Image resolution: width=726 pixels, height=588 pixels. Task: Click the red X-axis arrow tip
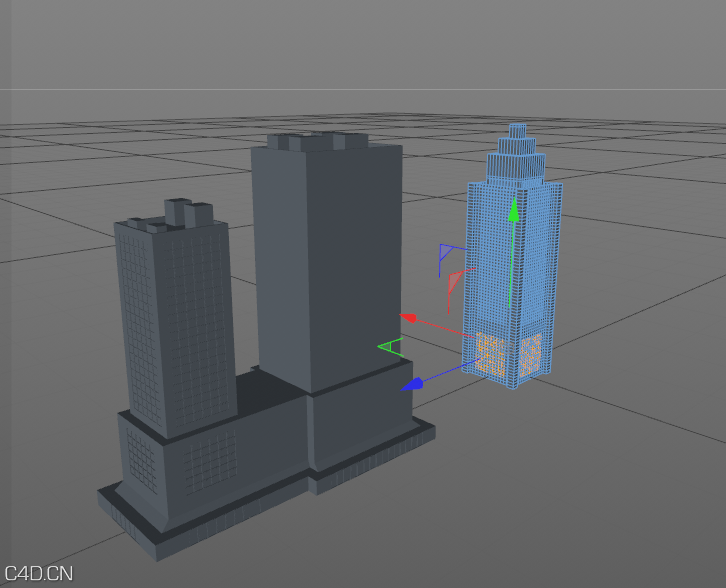pos(409,318)
